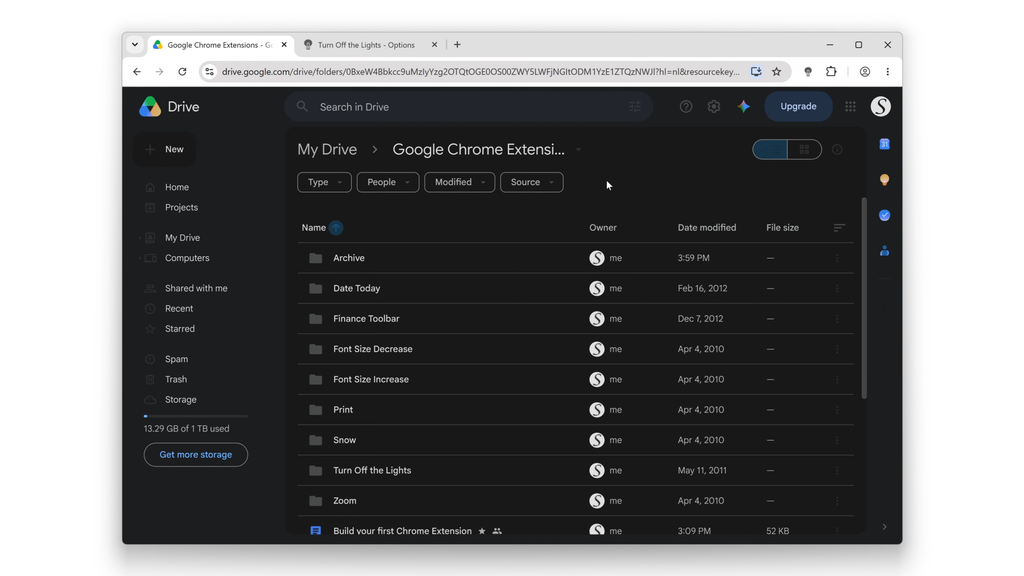Open Storage in sidebar
This screenshot has width=1024, height=576.
tap(180, 400)
